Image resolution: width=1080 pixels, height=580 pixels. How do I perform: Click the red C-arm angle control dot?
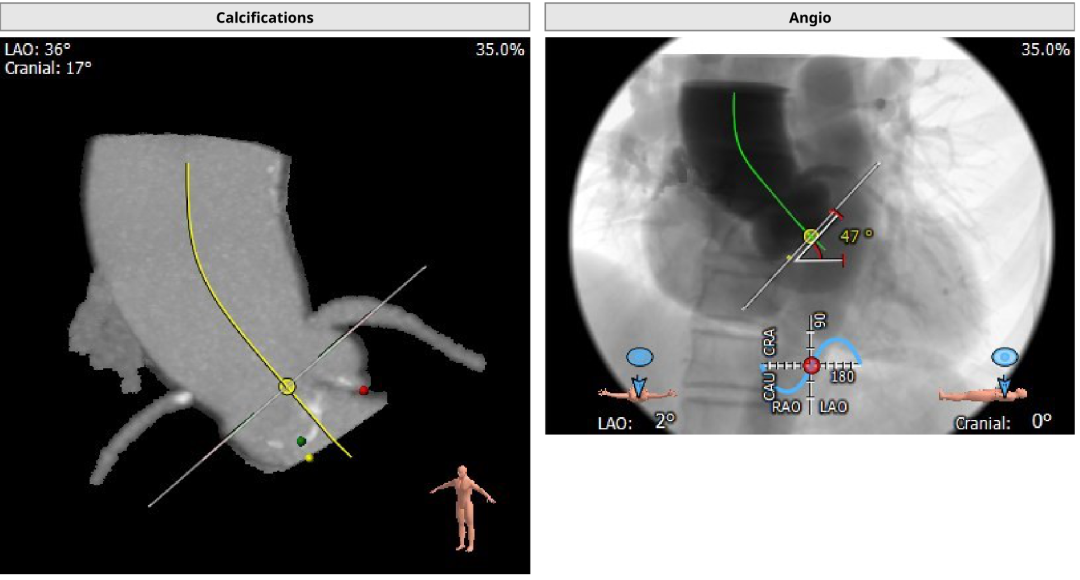point(811,365)
